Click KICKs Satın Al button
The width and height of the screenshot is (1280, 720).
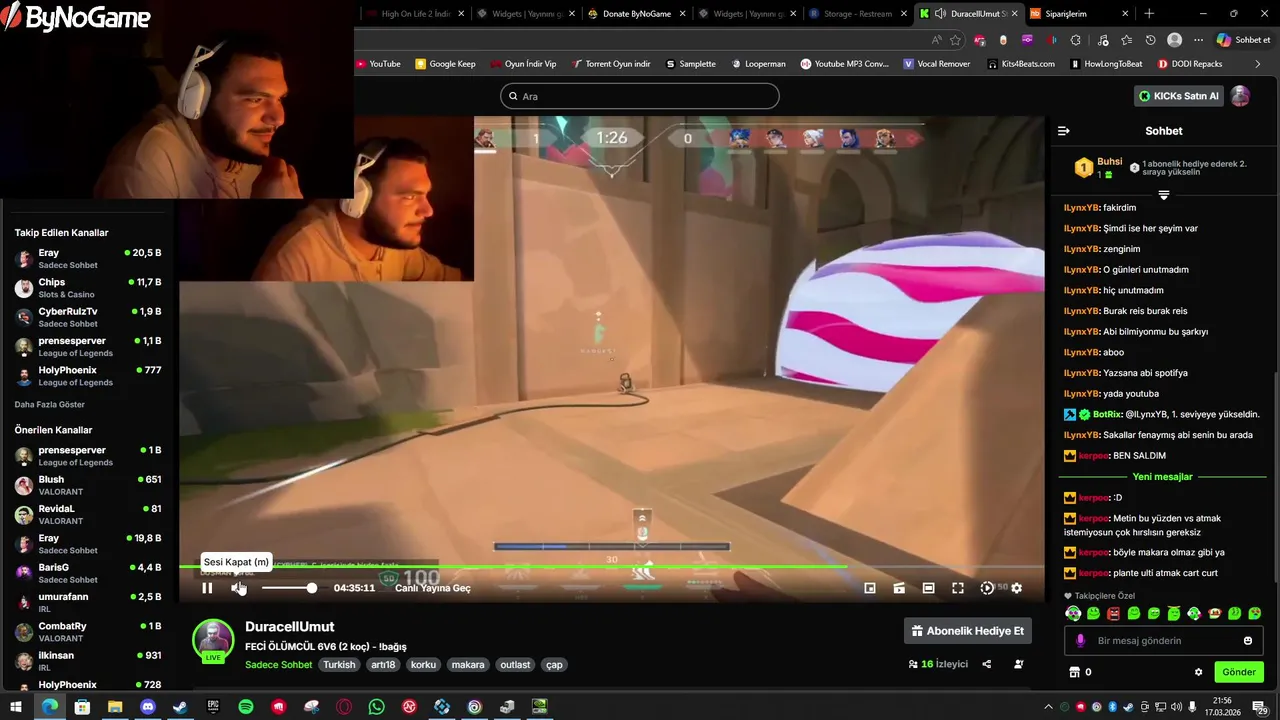click(1179, 96)
